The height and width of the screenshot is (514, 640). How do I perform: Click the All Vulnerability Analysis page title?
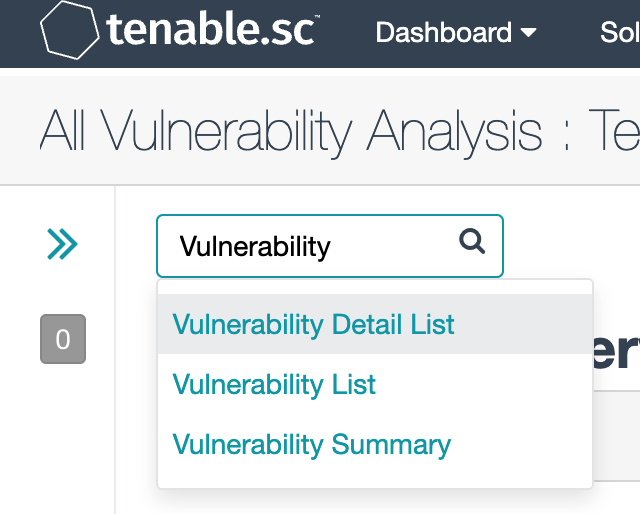coord(290,130)
